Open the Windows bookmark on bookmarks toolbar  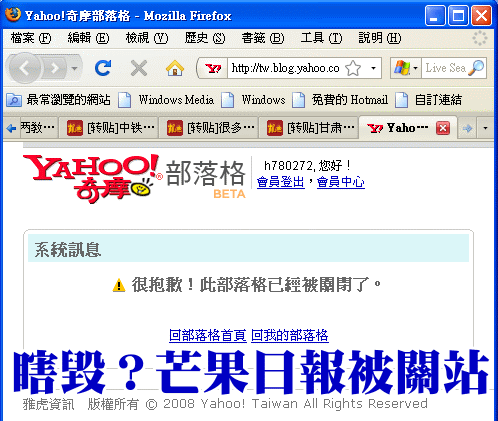[253, 100]
